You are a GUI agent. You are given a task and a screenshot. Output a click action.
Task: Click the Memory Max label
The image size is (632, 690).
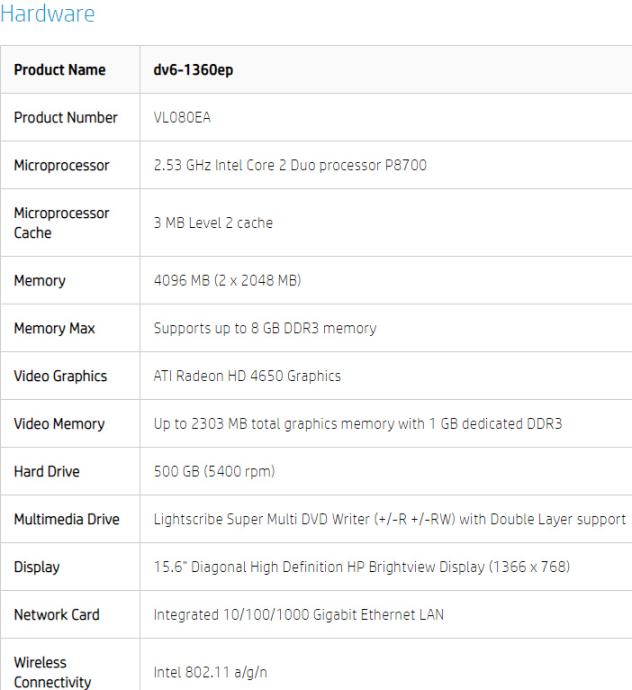54,328
